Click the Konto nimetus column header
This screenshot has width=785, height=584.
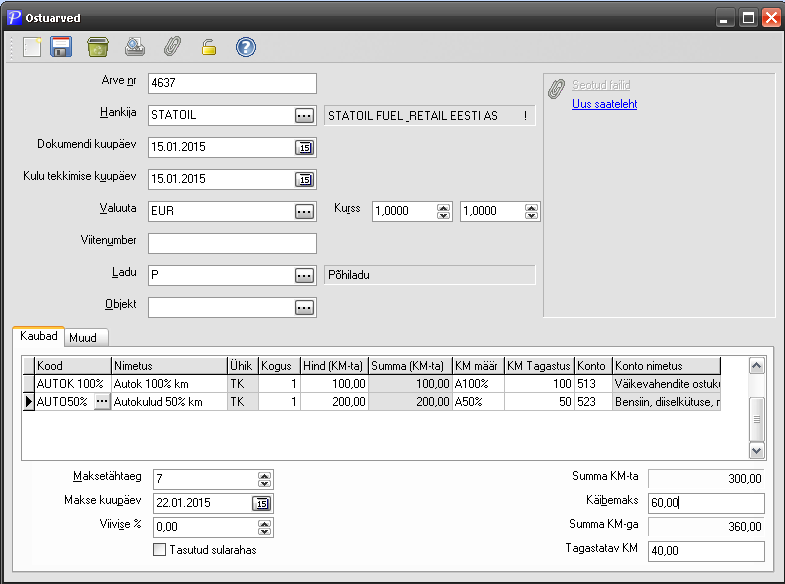666,366
